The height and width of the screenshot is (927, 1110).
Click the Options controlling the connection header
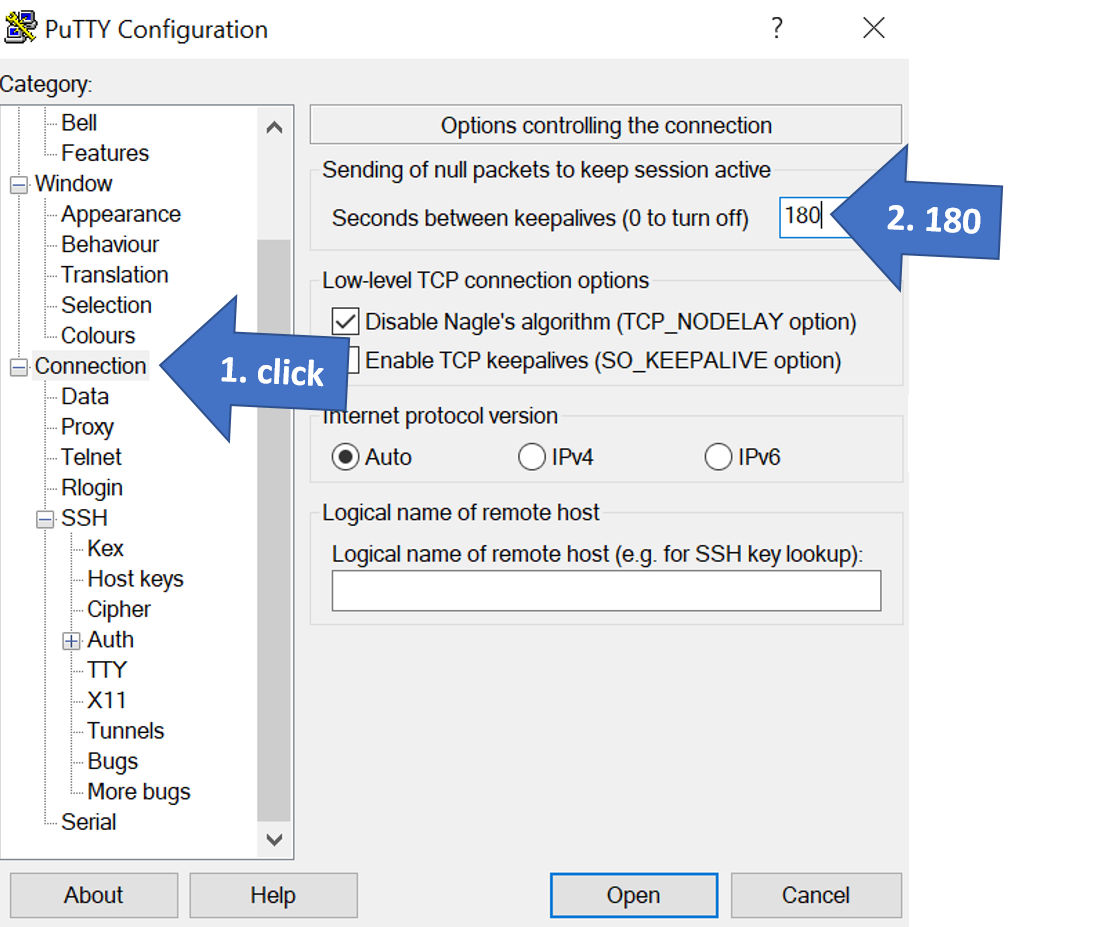606,125
